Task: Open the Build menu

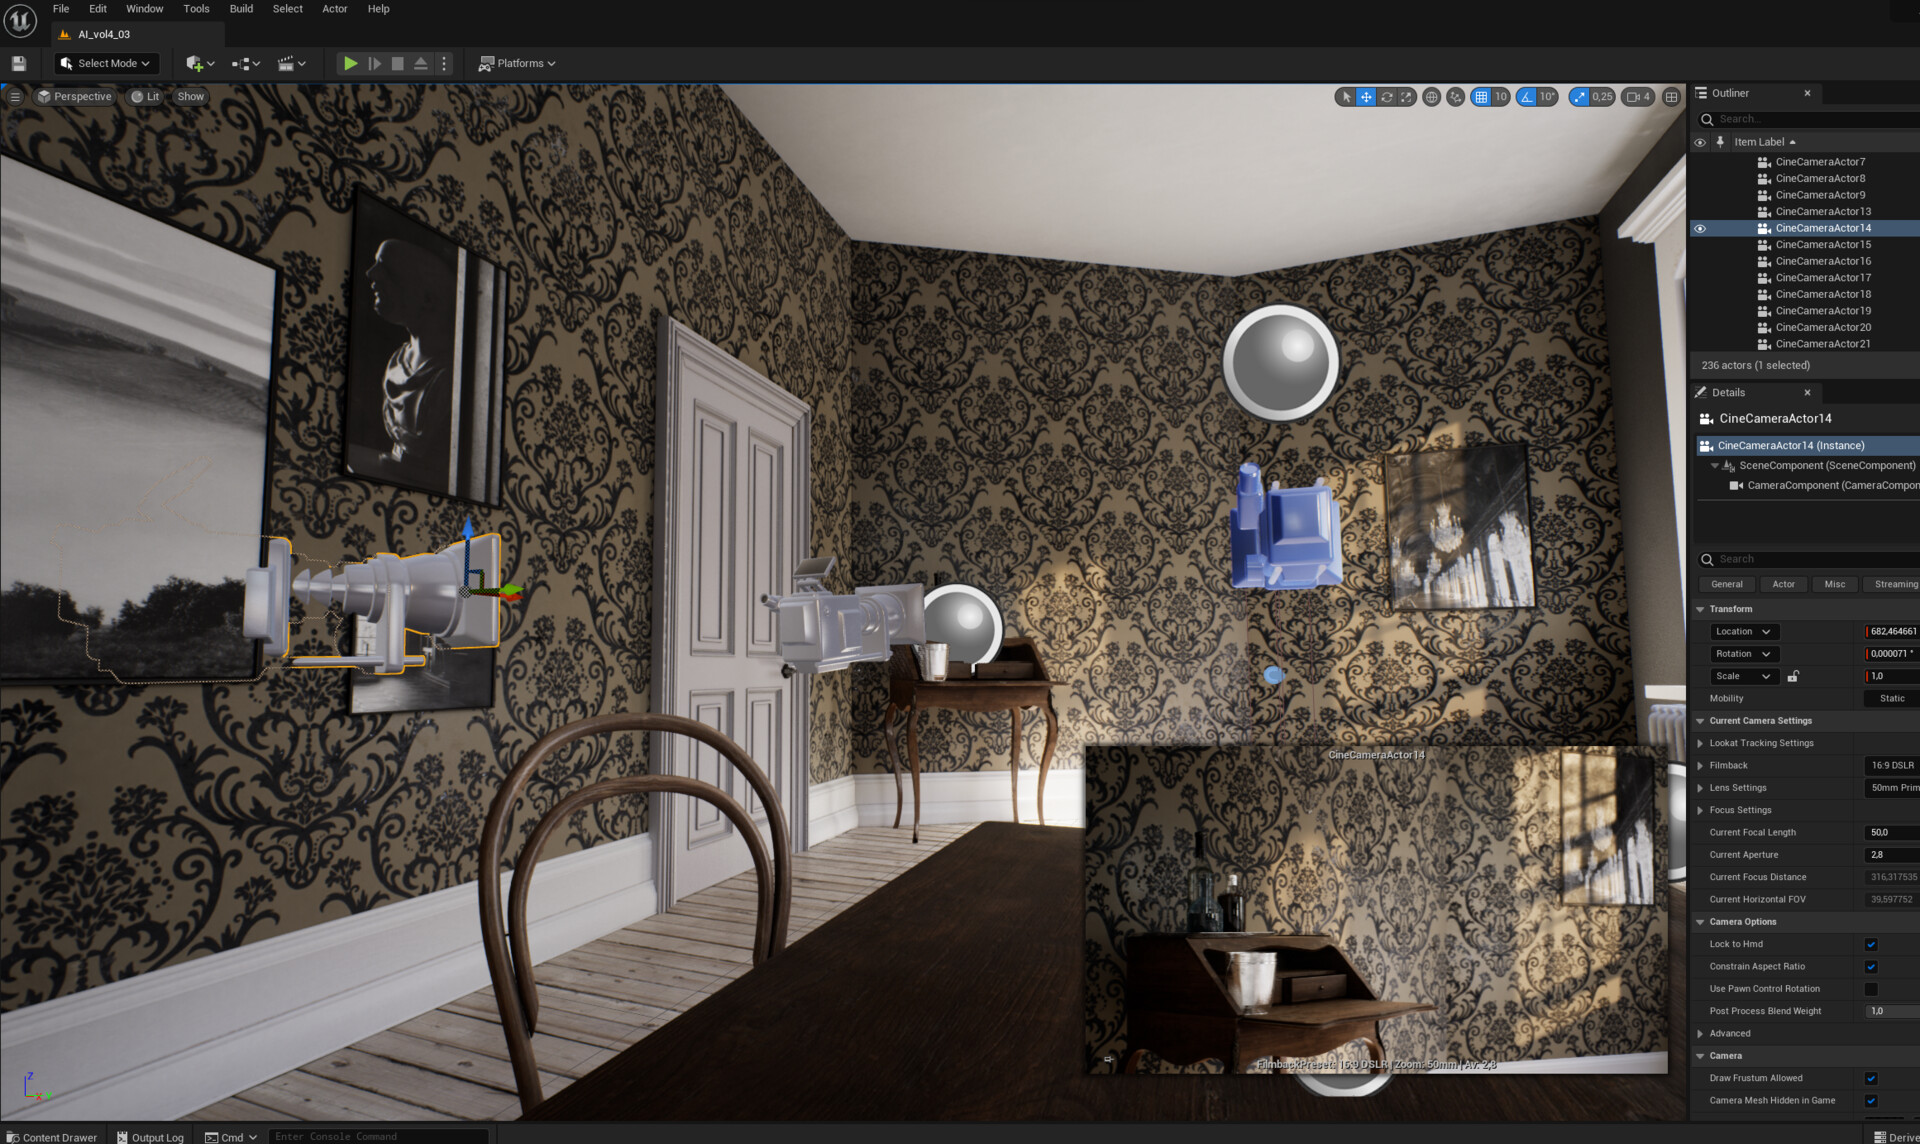Action: (x=240, y=9)
